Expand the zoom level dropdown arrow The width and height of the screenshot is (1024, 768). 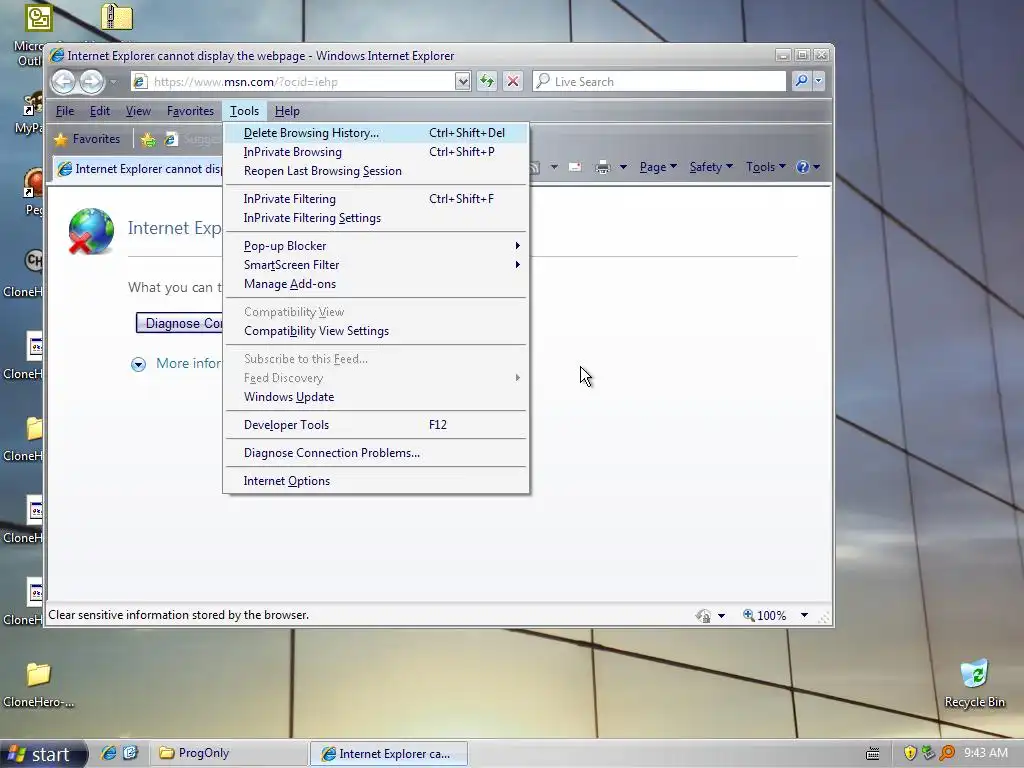pyautogui.click(x=805, y=615)
